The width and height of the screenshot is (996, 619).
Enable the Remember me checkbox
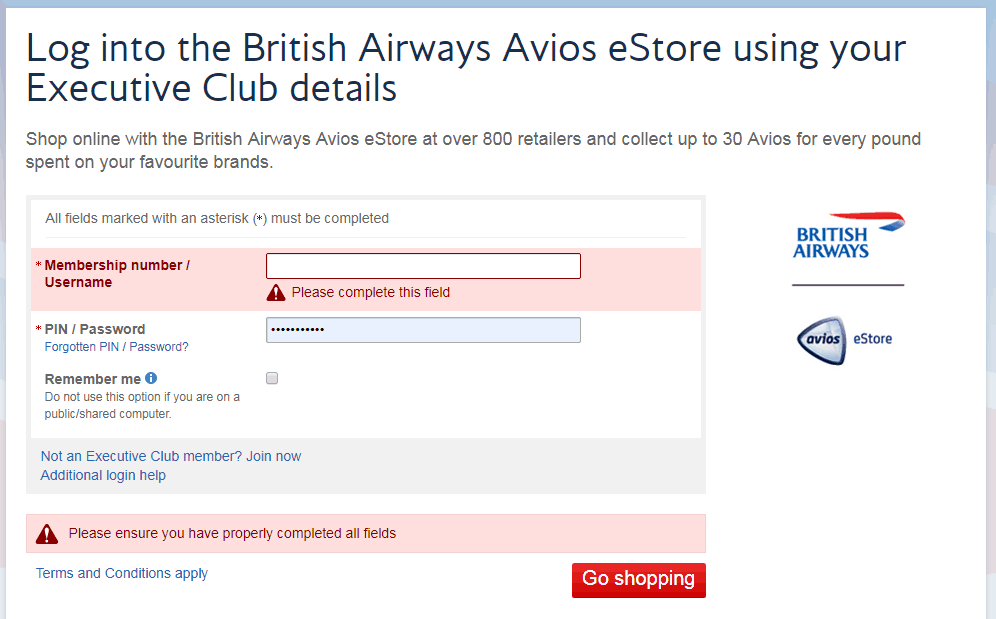coord(271,377)
